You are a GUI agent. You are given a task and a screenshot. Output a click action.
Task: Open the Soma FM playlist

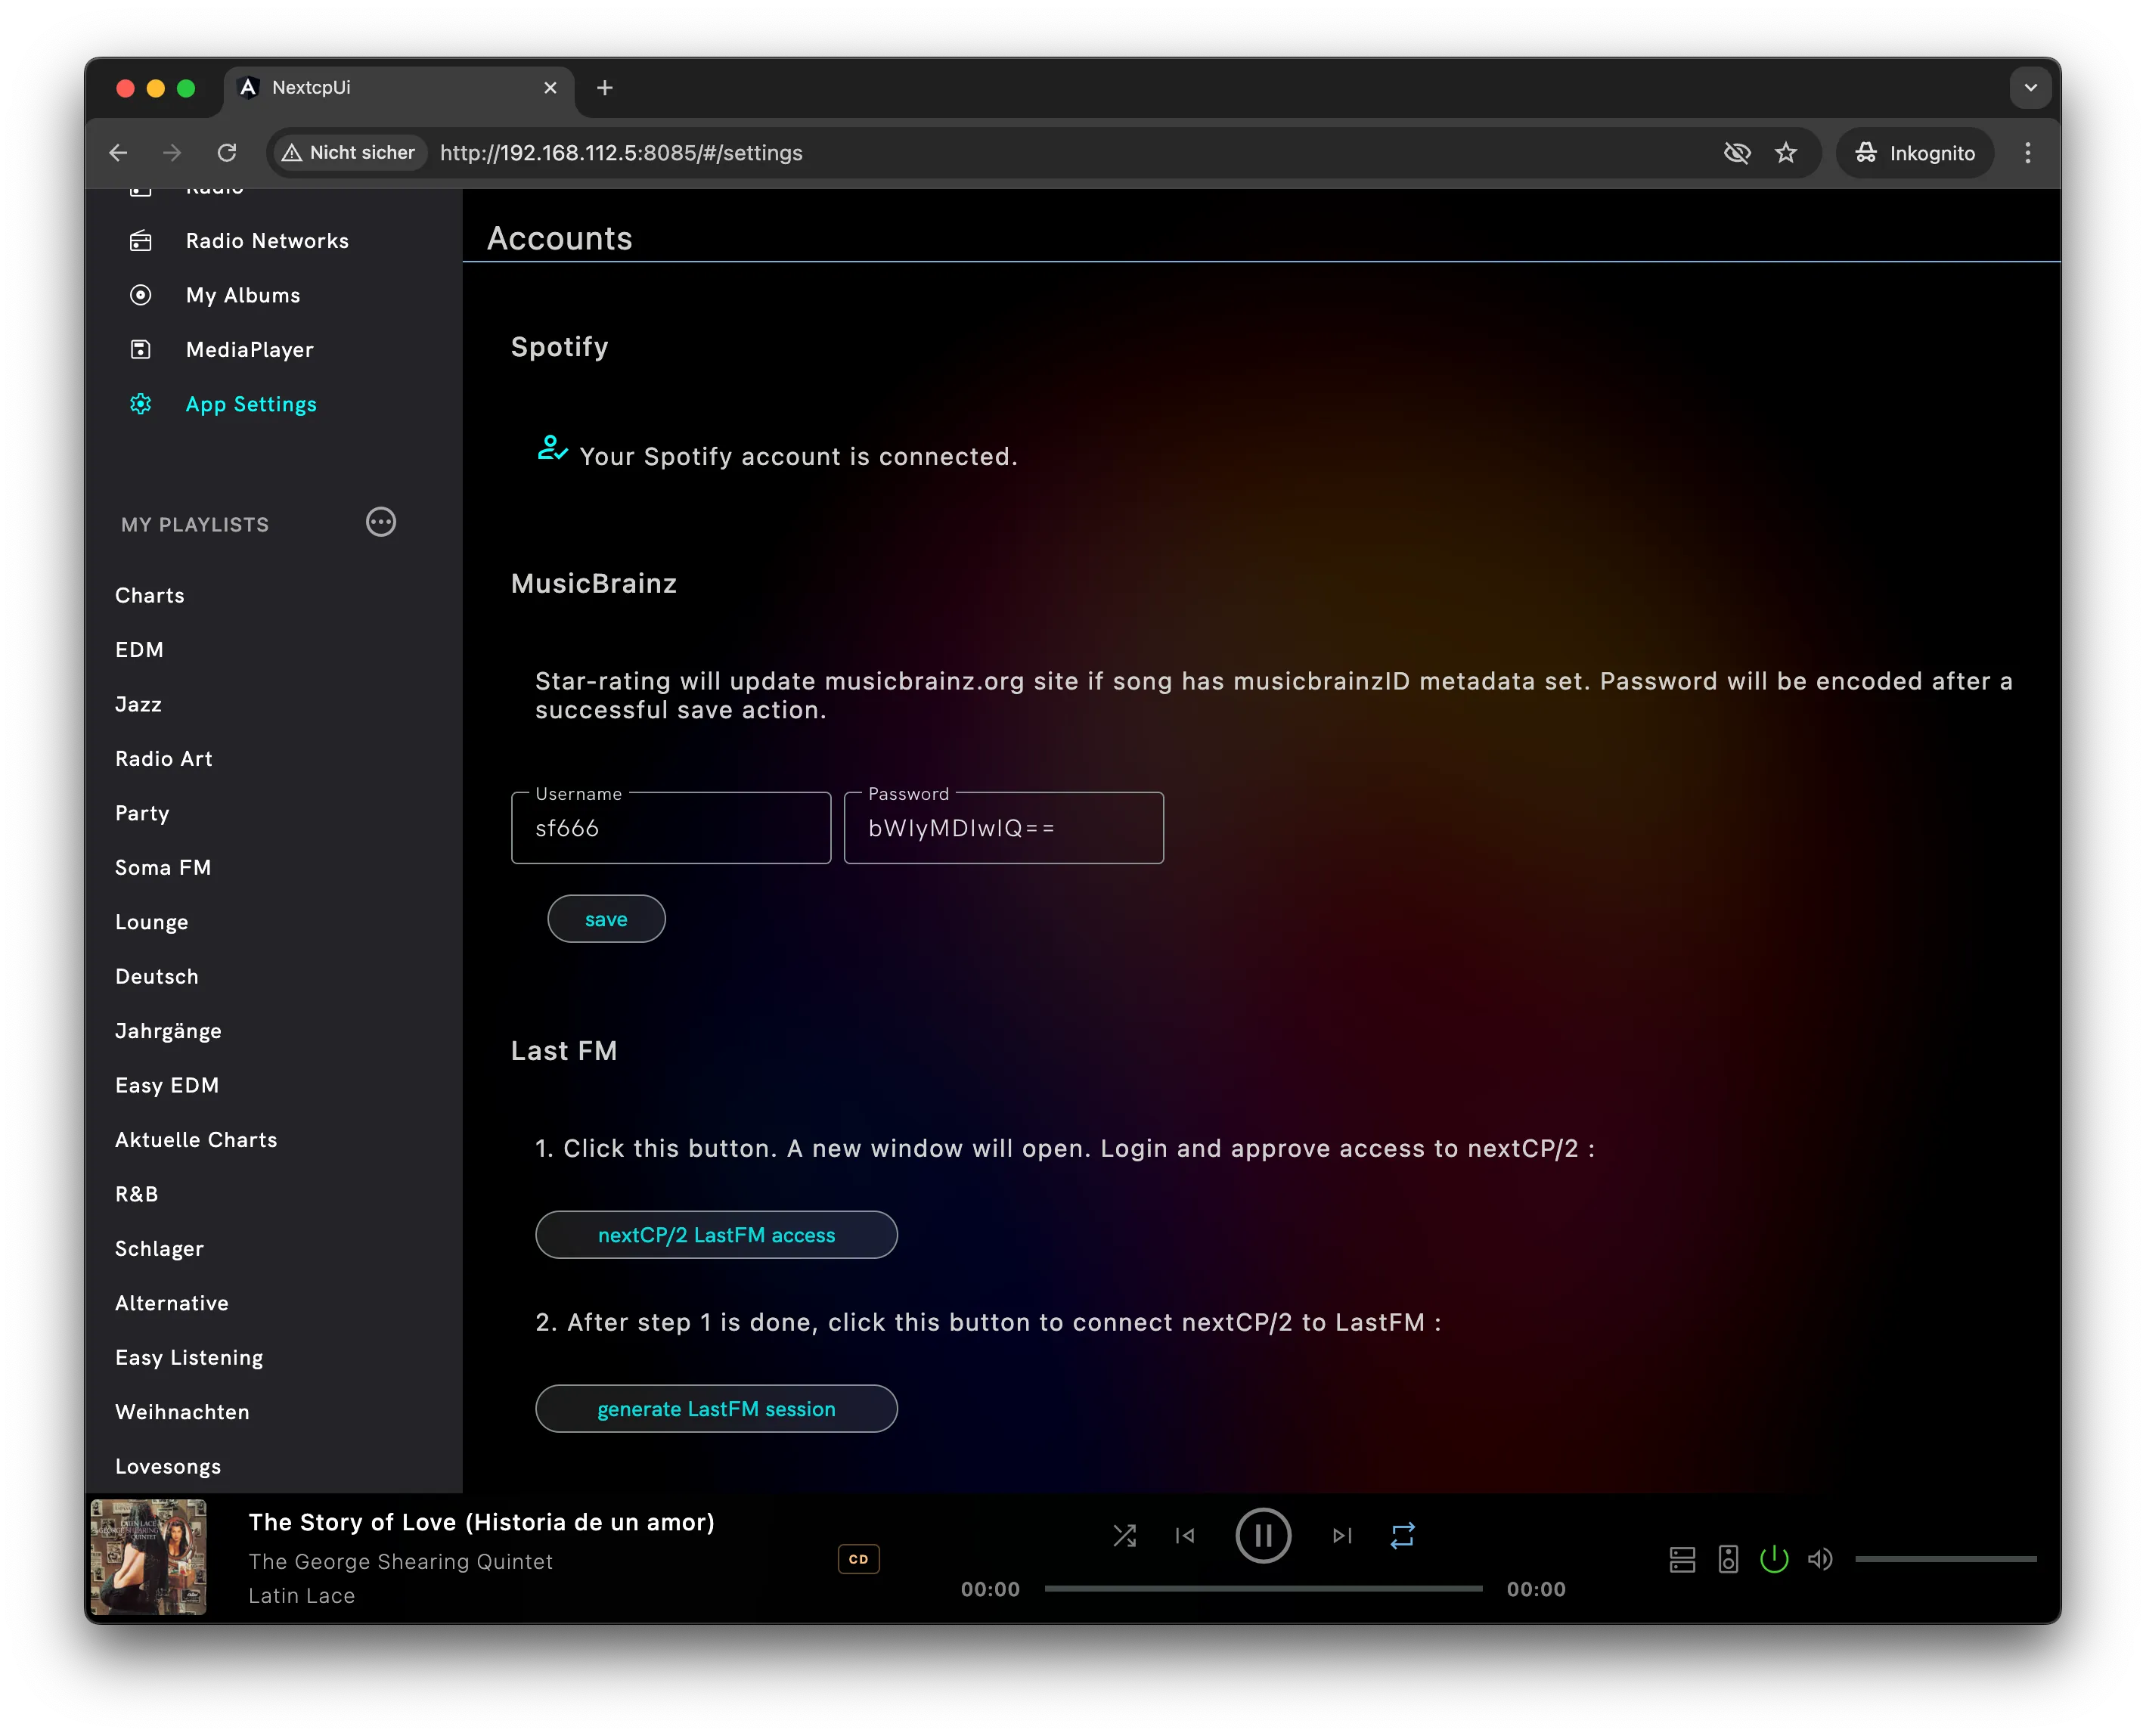(x=163, y=868)
